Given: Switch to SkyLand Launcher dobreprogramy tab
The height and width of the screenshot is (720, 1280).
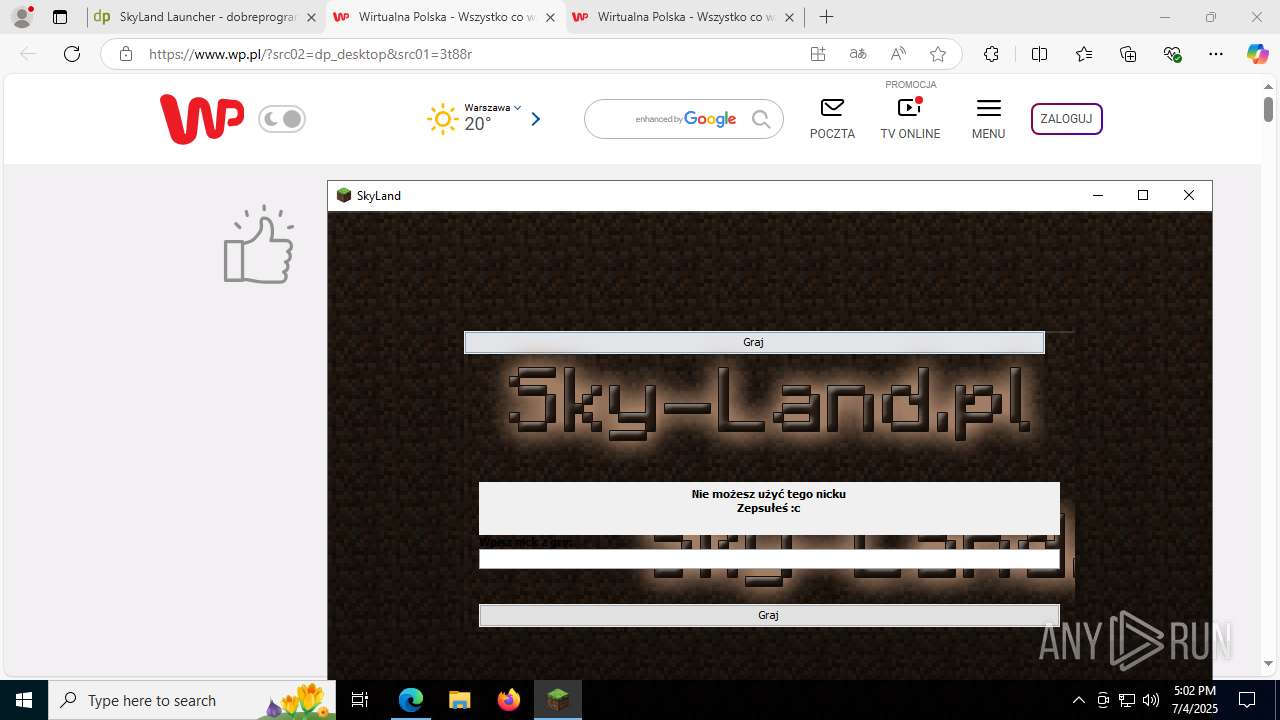Looking at the screenshot, I should 205,17.
